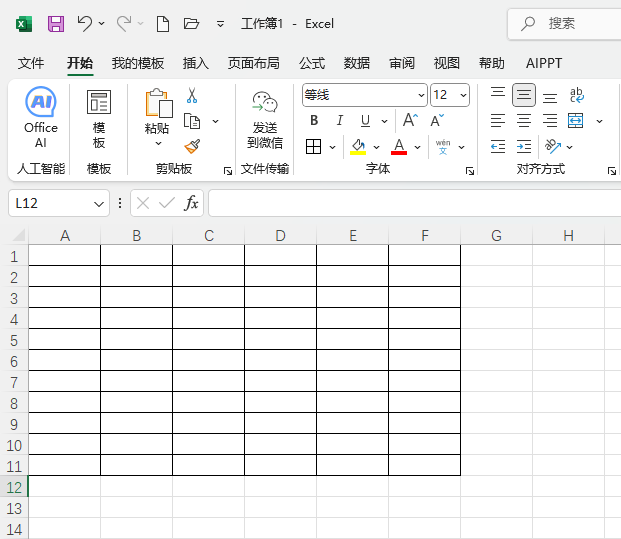Align text to top of cell
Image resolution: width=621 pixels, height=539 pixels.
[498, 95]
